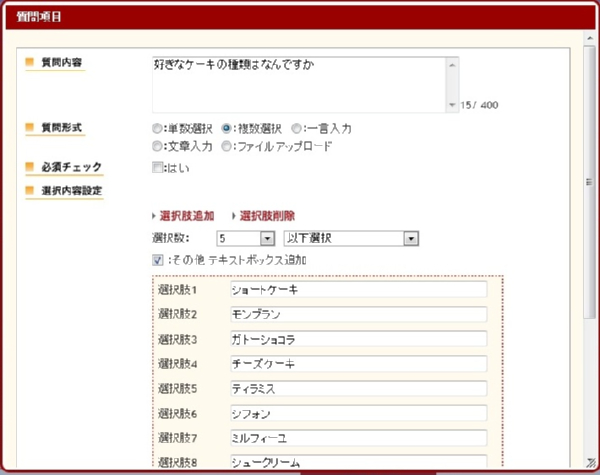
Task: Select the 単数選択 radio button
Action: pyautogui.click(x=157, y=129)
